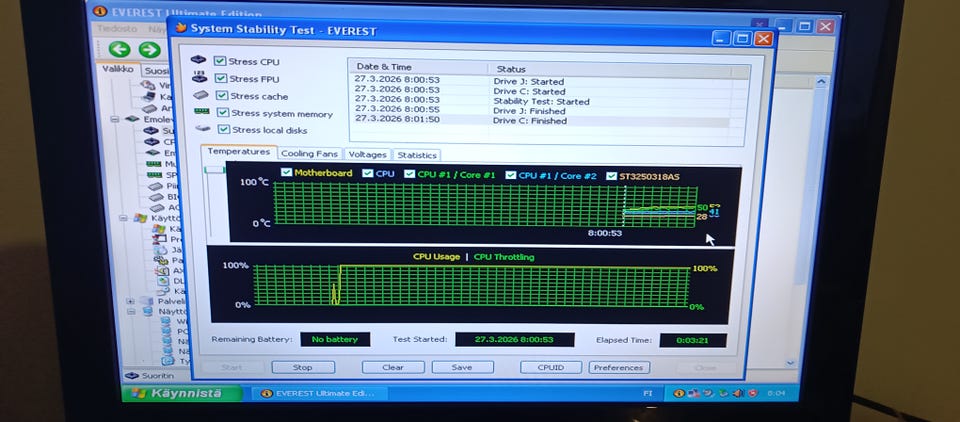This screenshot has width=960, height=422.
Task: Clear the test log
Action: click(393, 367)
